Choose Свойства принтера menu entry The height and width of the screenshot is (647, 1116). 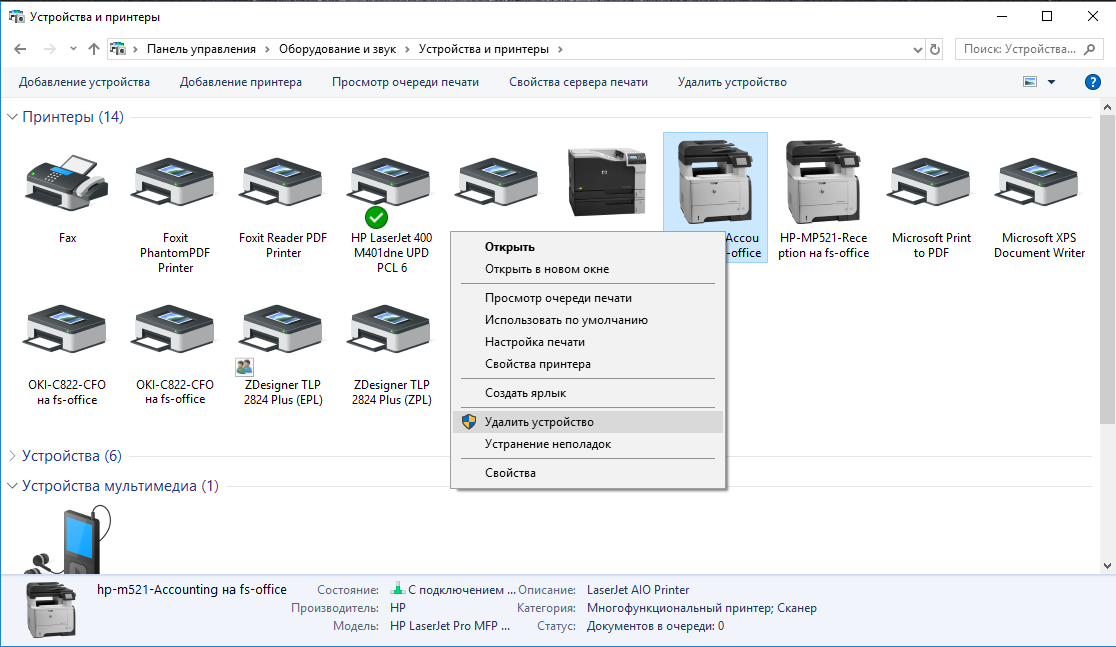(x=588, y=364)
